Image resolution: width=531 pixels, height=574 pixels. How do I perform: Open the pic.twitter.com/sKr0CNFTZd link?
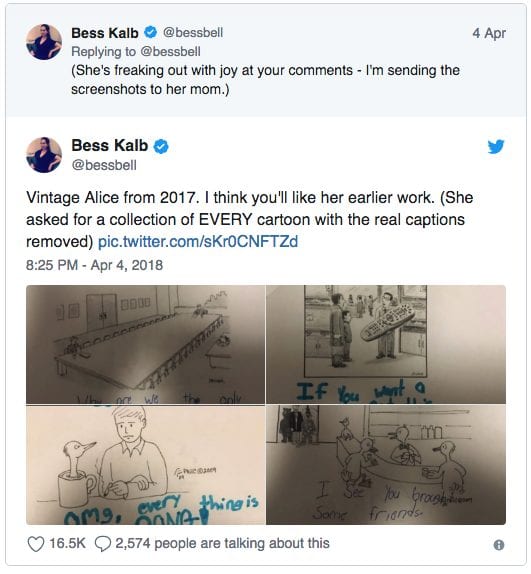(198, 242)
